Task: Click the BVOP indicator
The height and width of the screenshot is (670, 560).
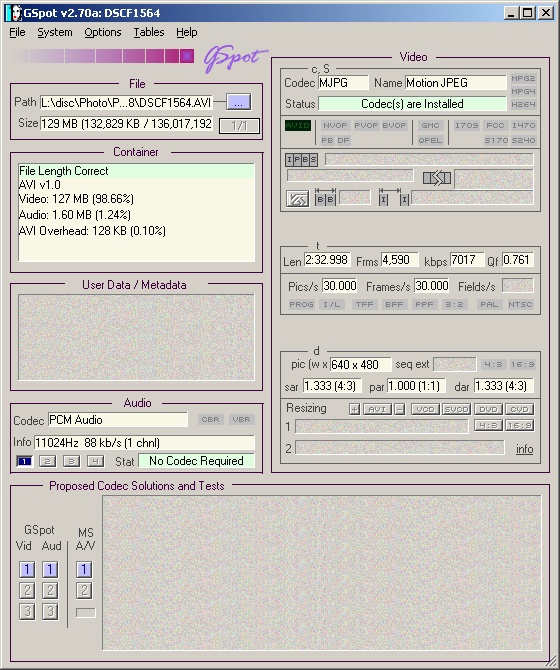Action: pos(394,126)
